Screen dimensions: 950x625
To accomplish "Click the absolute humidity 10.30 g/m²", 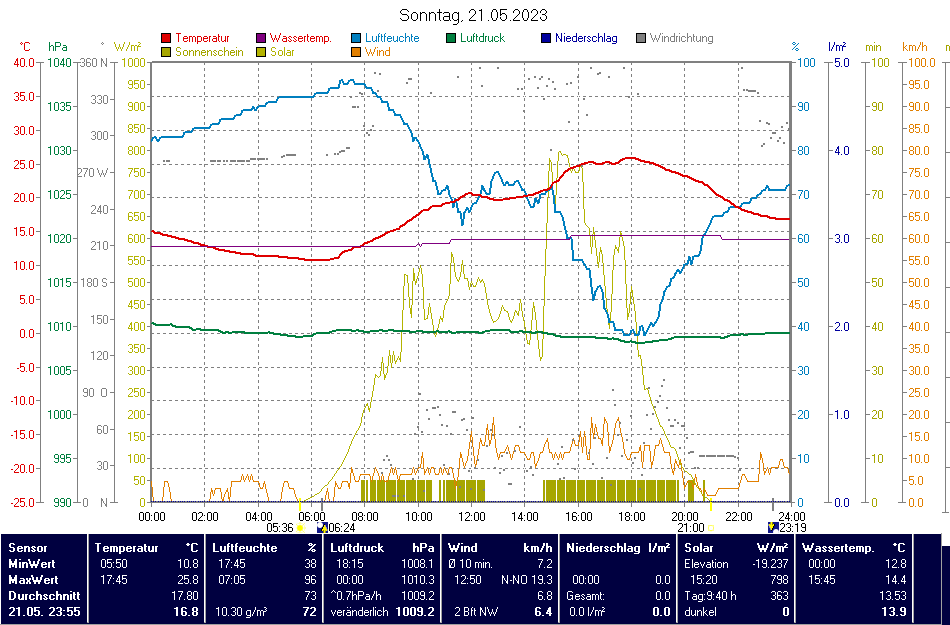I will pyautogui.click(x=241, y=612).
